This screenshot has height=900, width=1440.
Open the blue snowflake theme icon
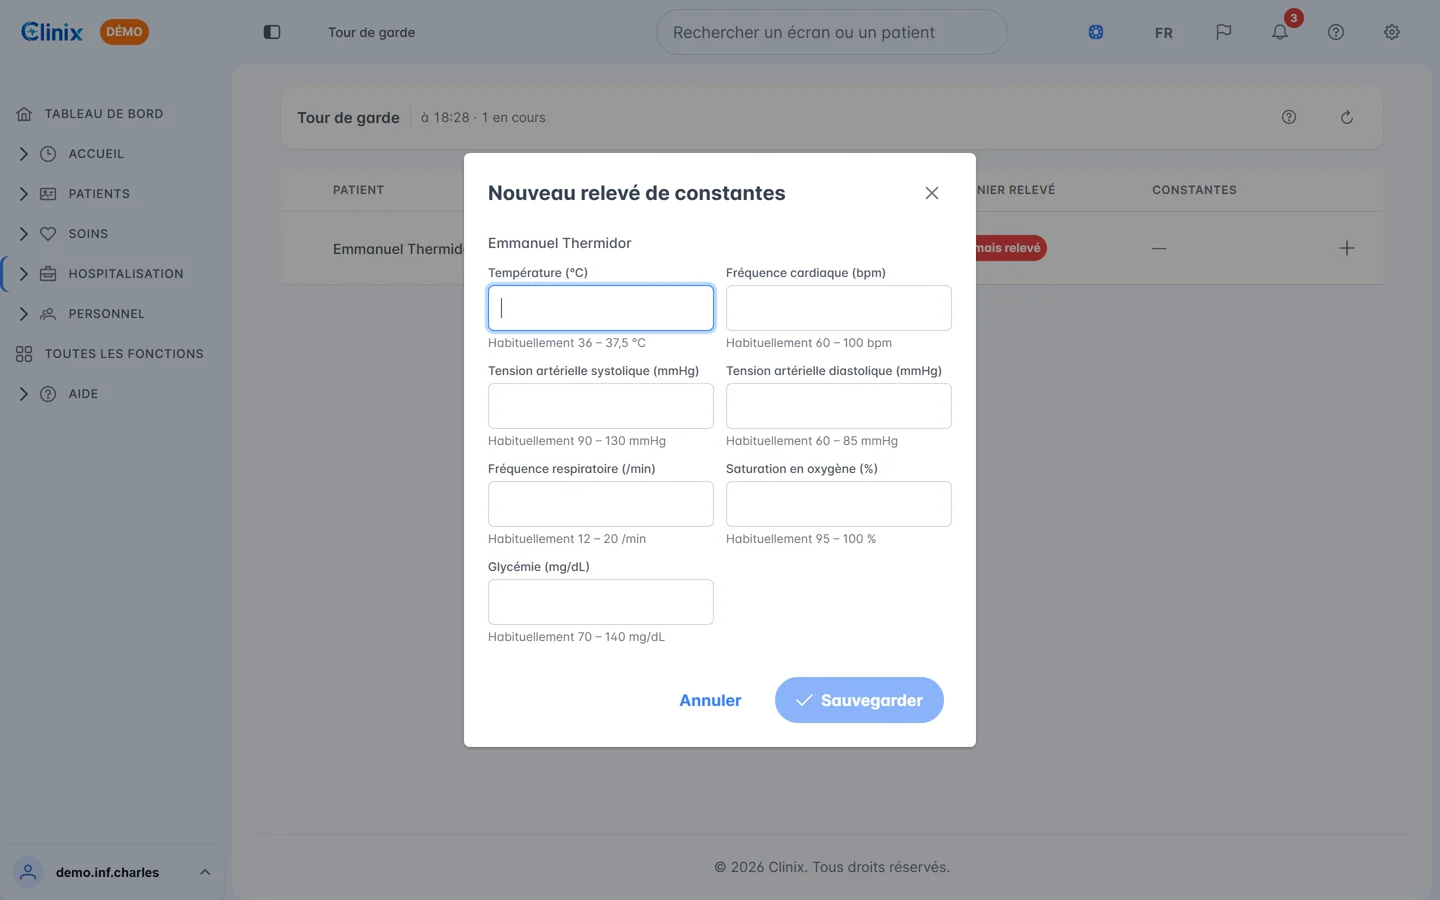[x=1096, y=32]
